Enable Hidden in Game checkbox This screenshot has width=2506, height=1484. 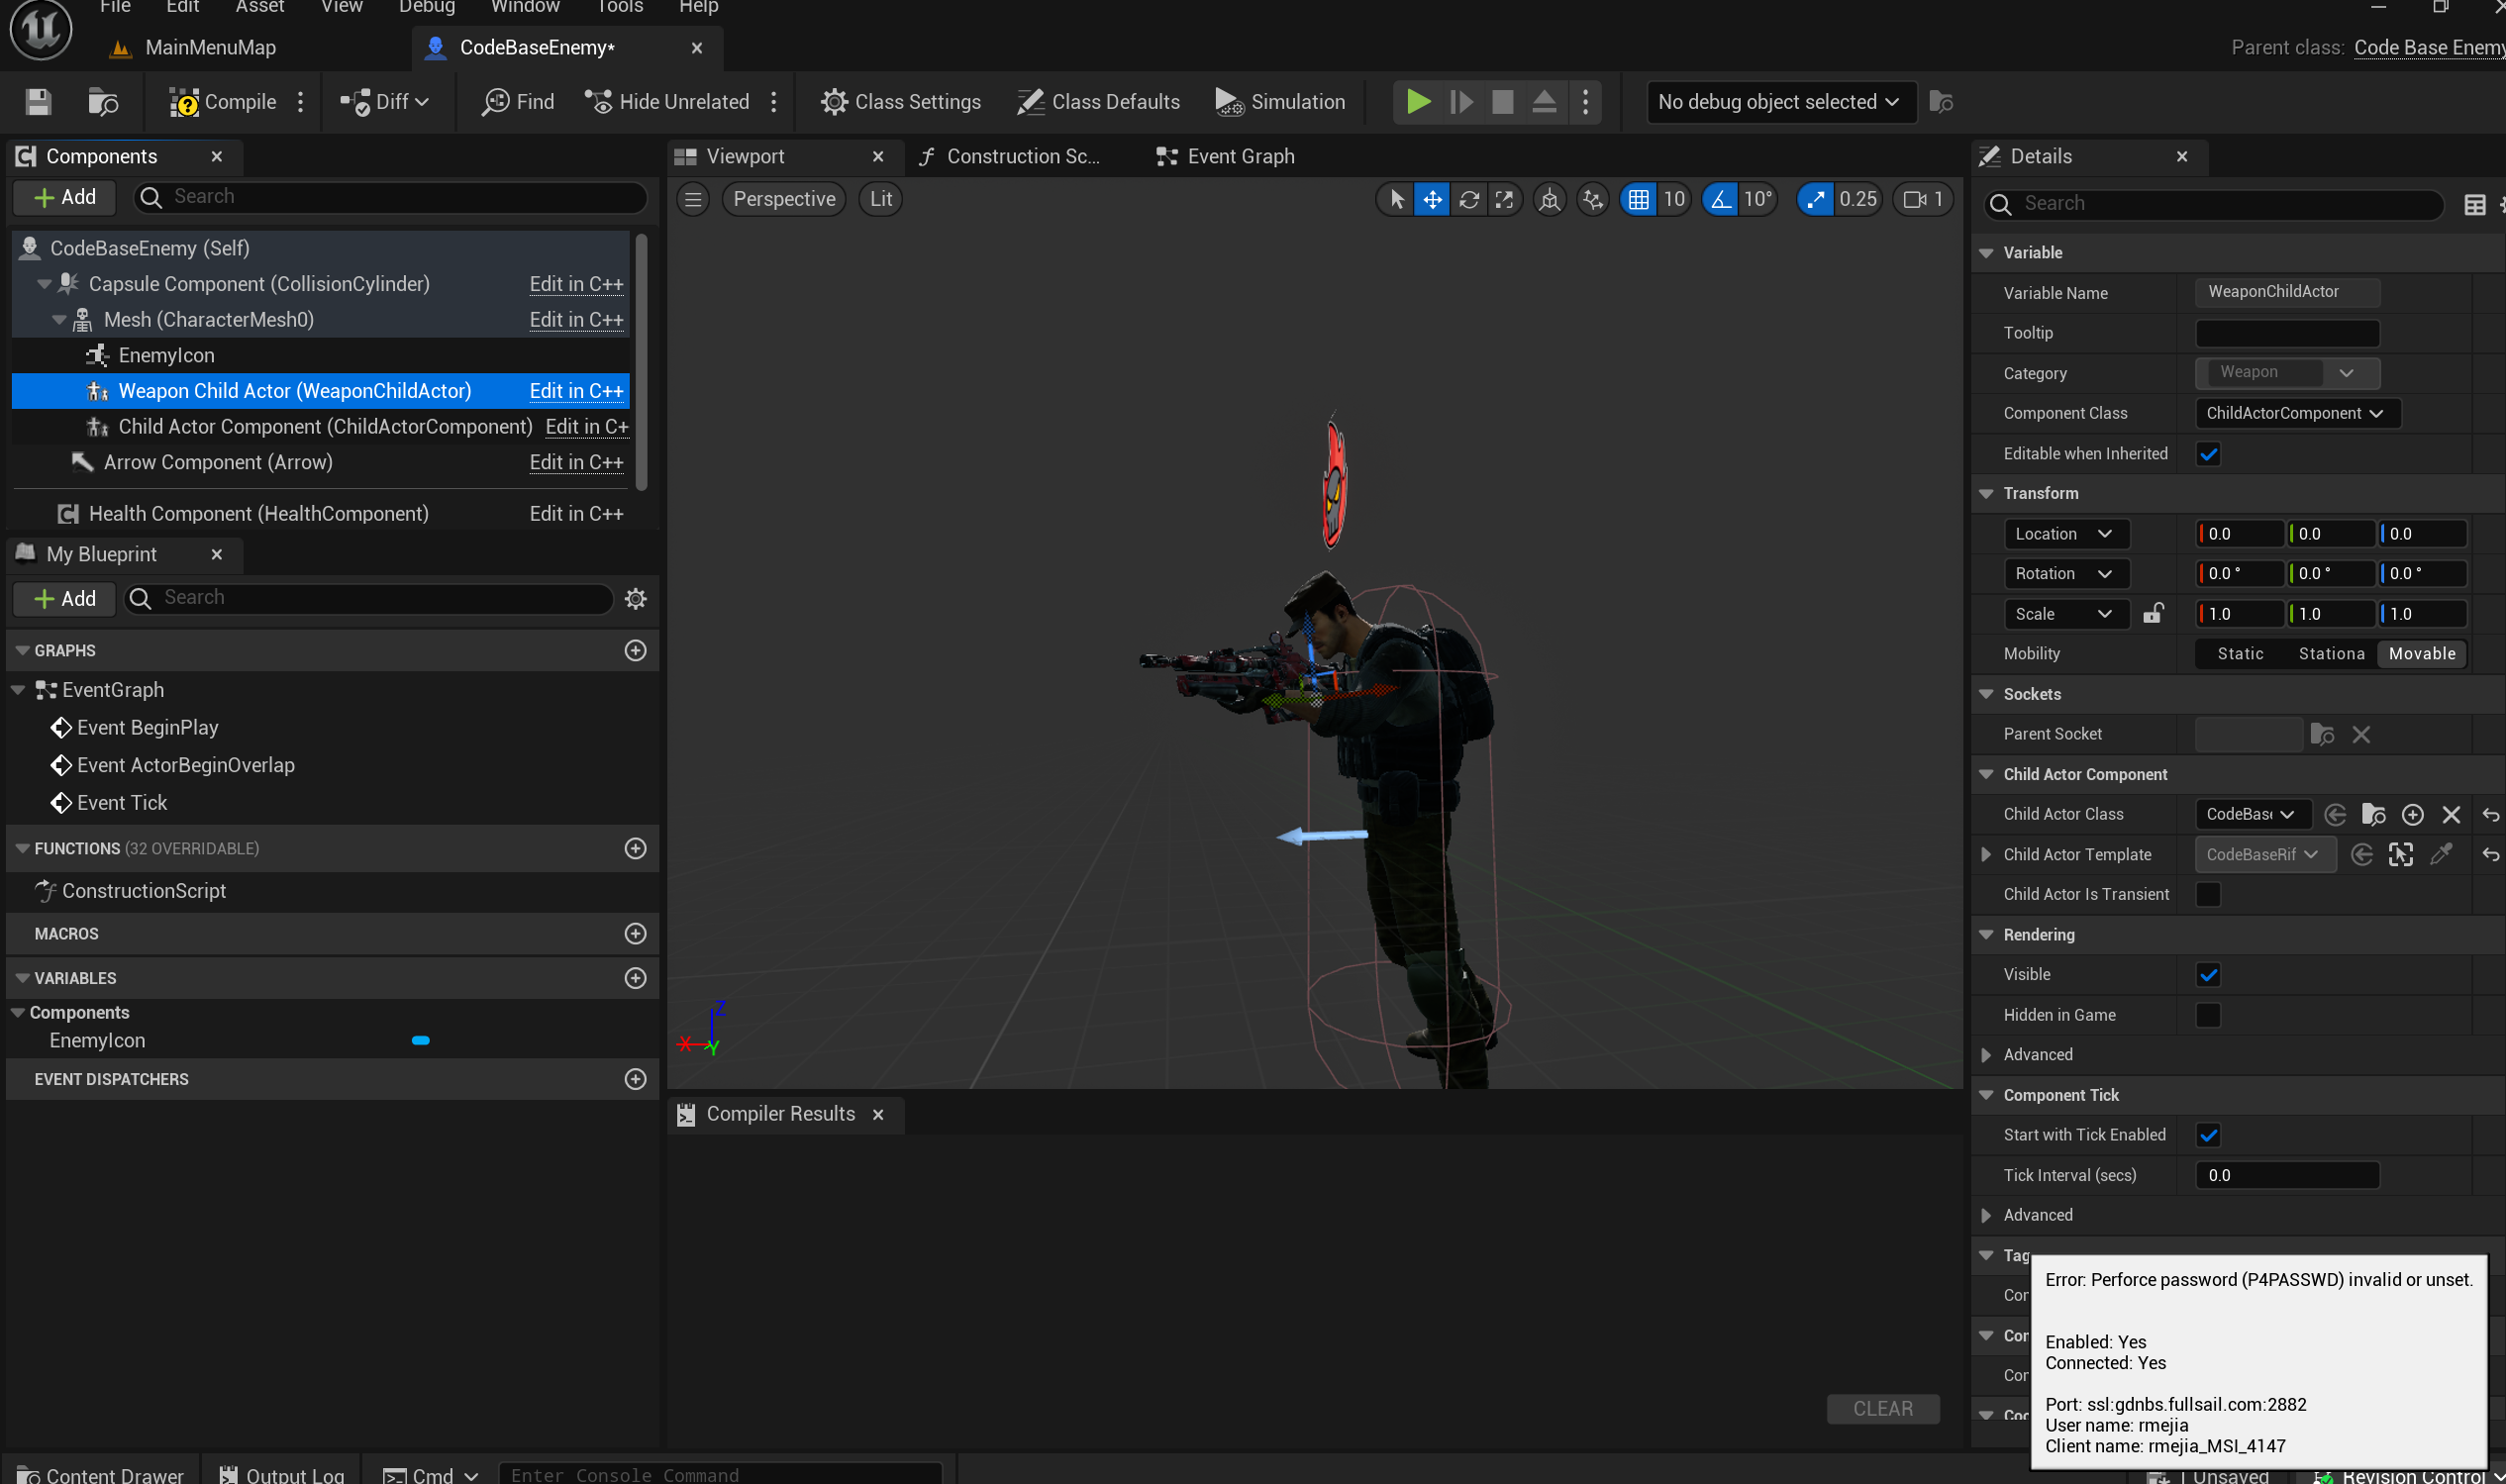click(x=2208, y=1015)
